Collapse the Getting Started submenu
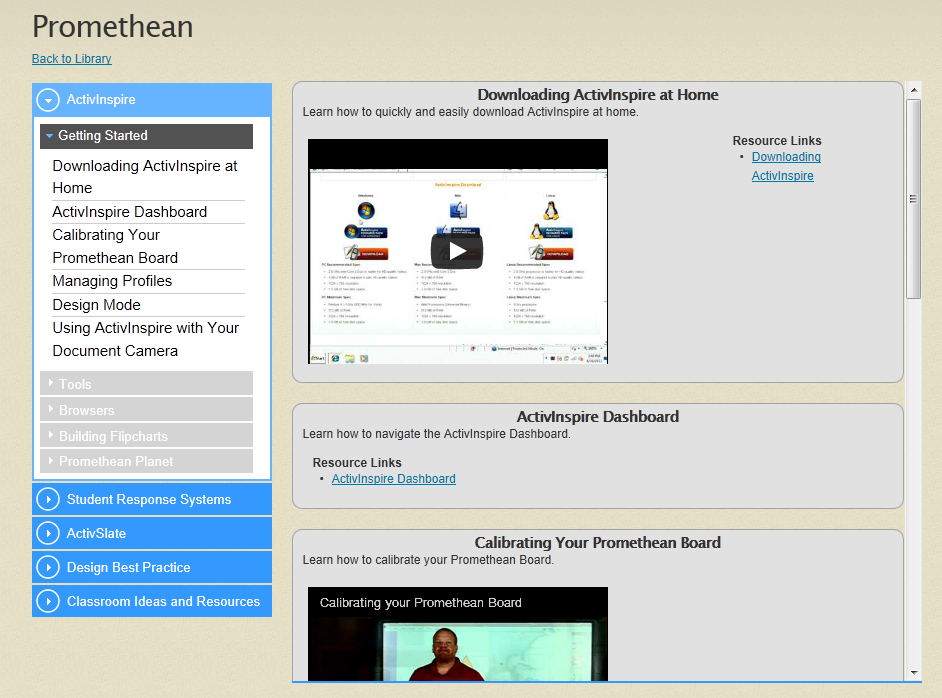942x698 pixels. (x=147, y=136)
